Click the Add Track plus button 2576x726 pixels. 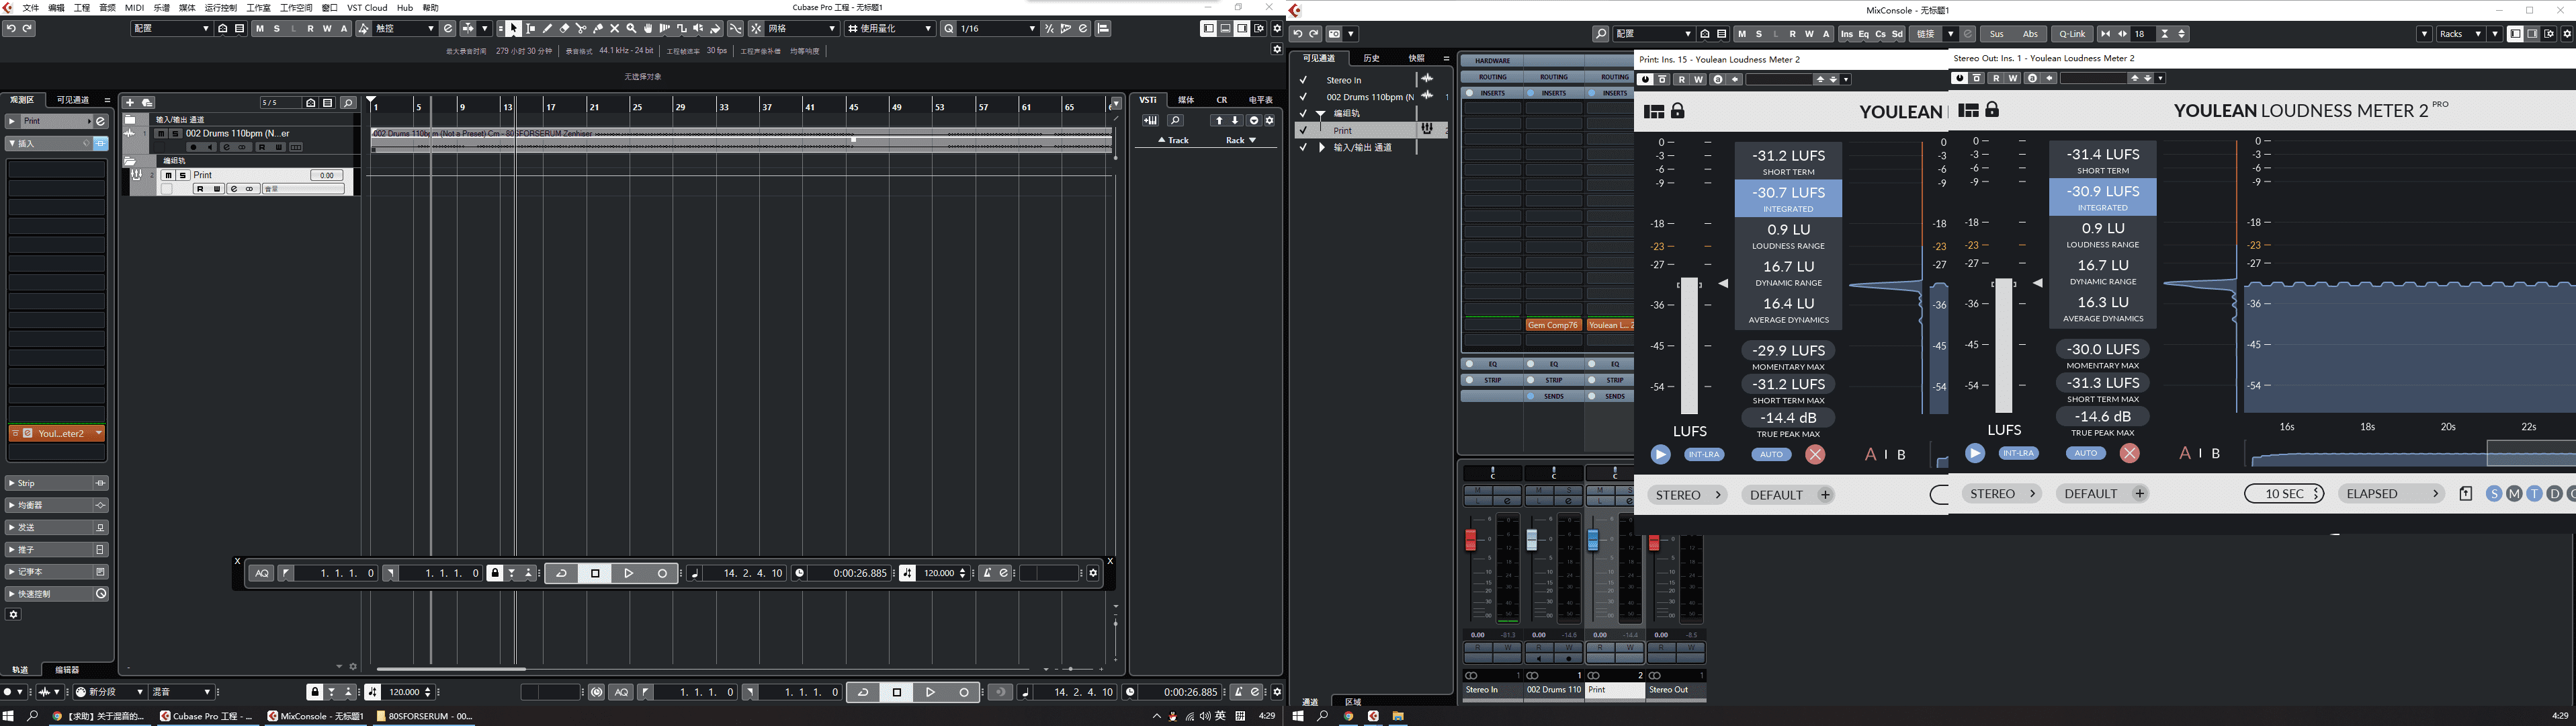pos(129,102)
